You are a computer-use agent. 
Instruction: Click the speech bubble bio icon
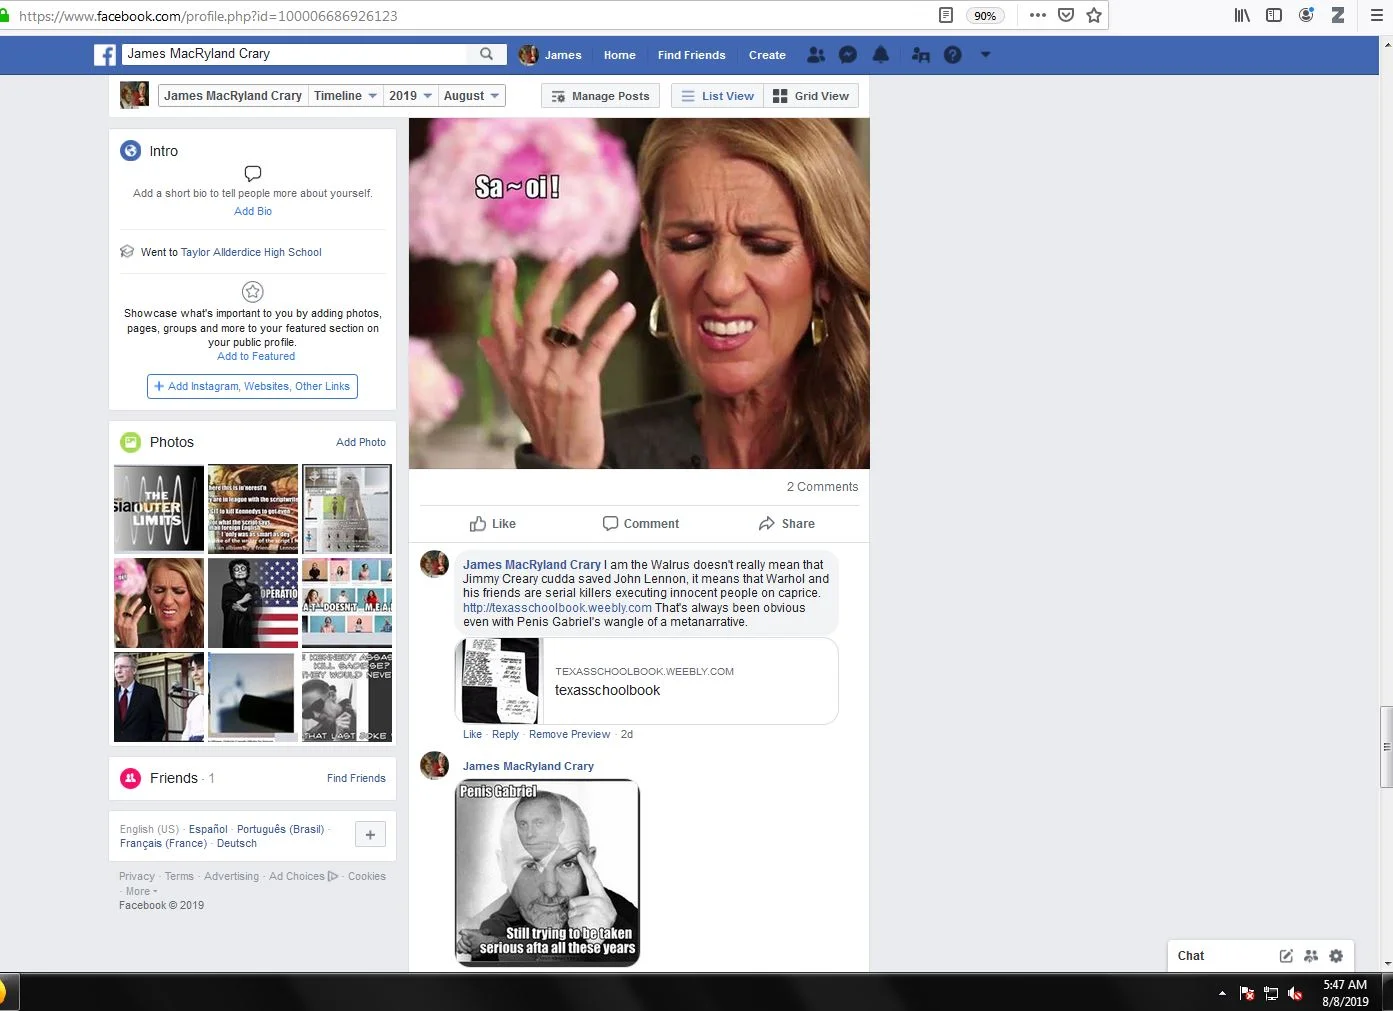tap(253, 174)
